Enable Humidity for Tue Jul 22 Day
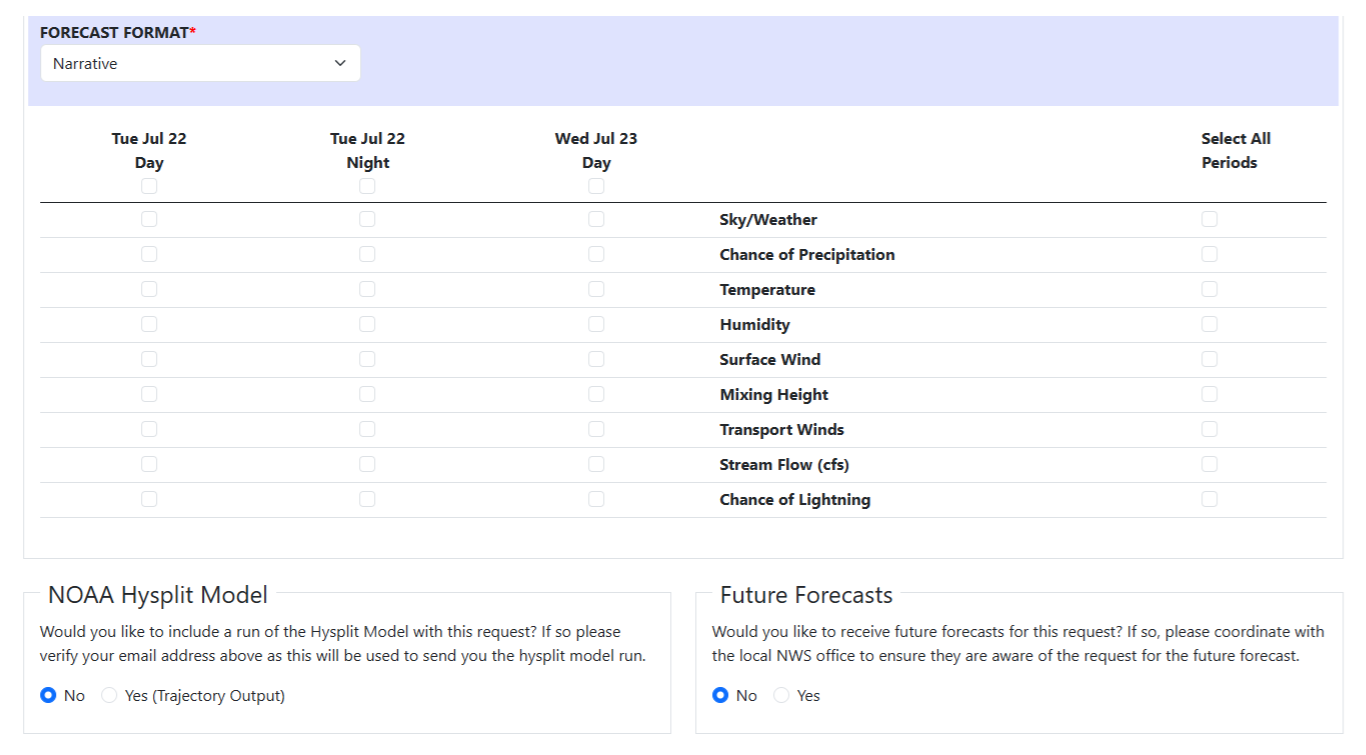Image resolution: width=1366 pixels, height=755 pixels. tap(149, 323)
